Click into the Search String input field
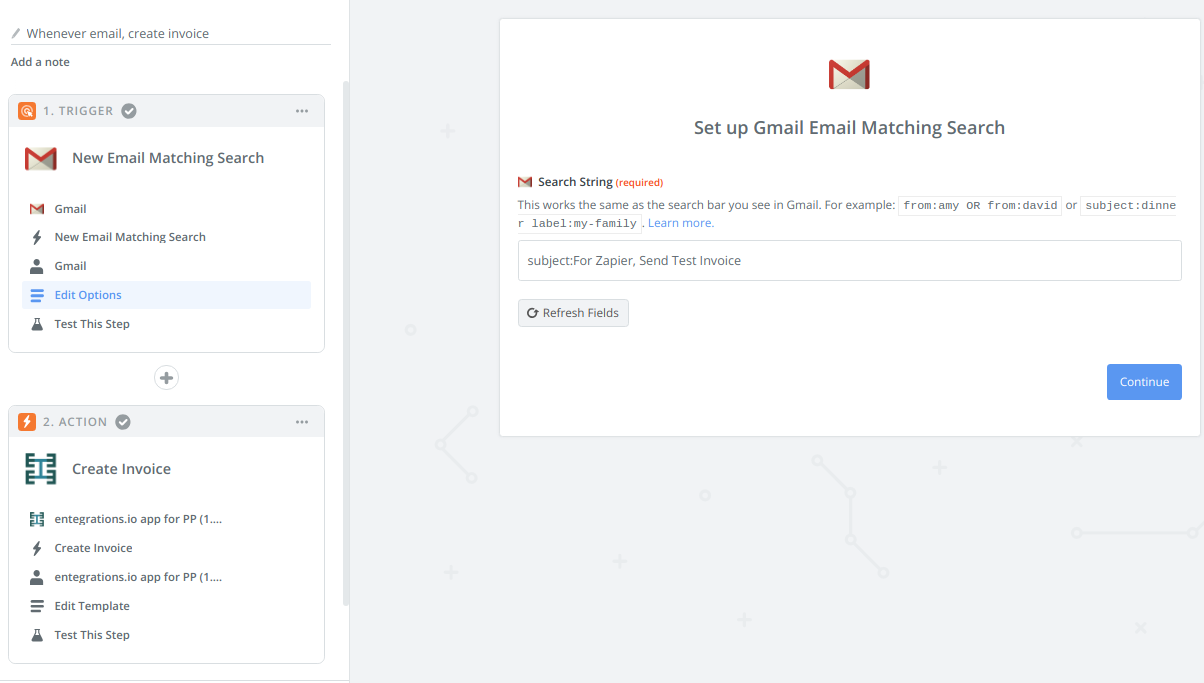This screenshot has height=683, width=1204. [850, 261]
